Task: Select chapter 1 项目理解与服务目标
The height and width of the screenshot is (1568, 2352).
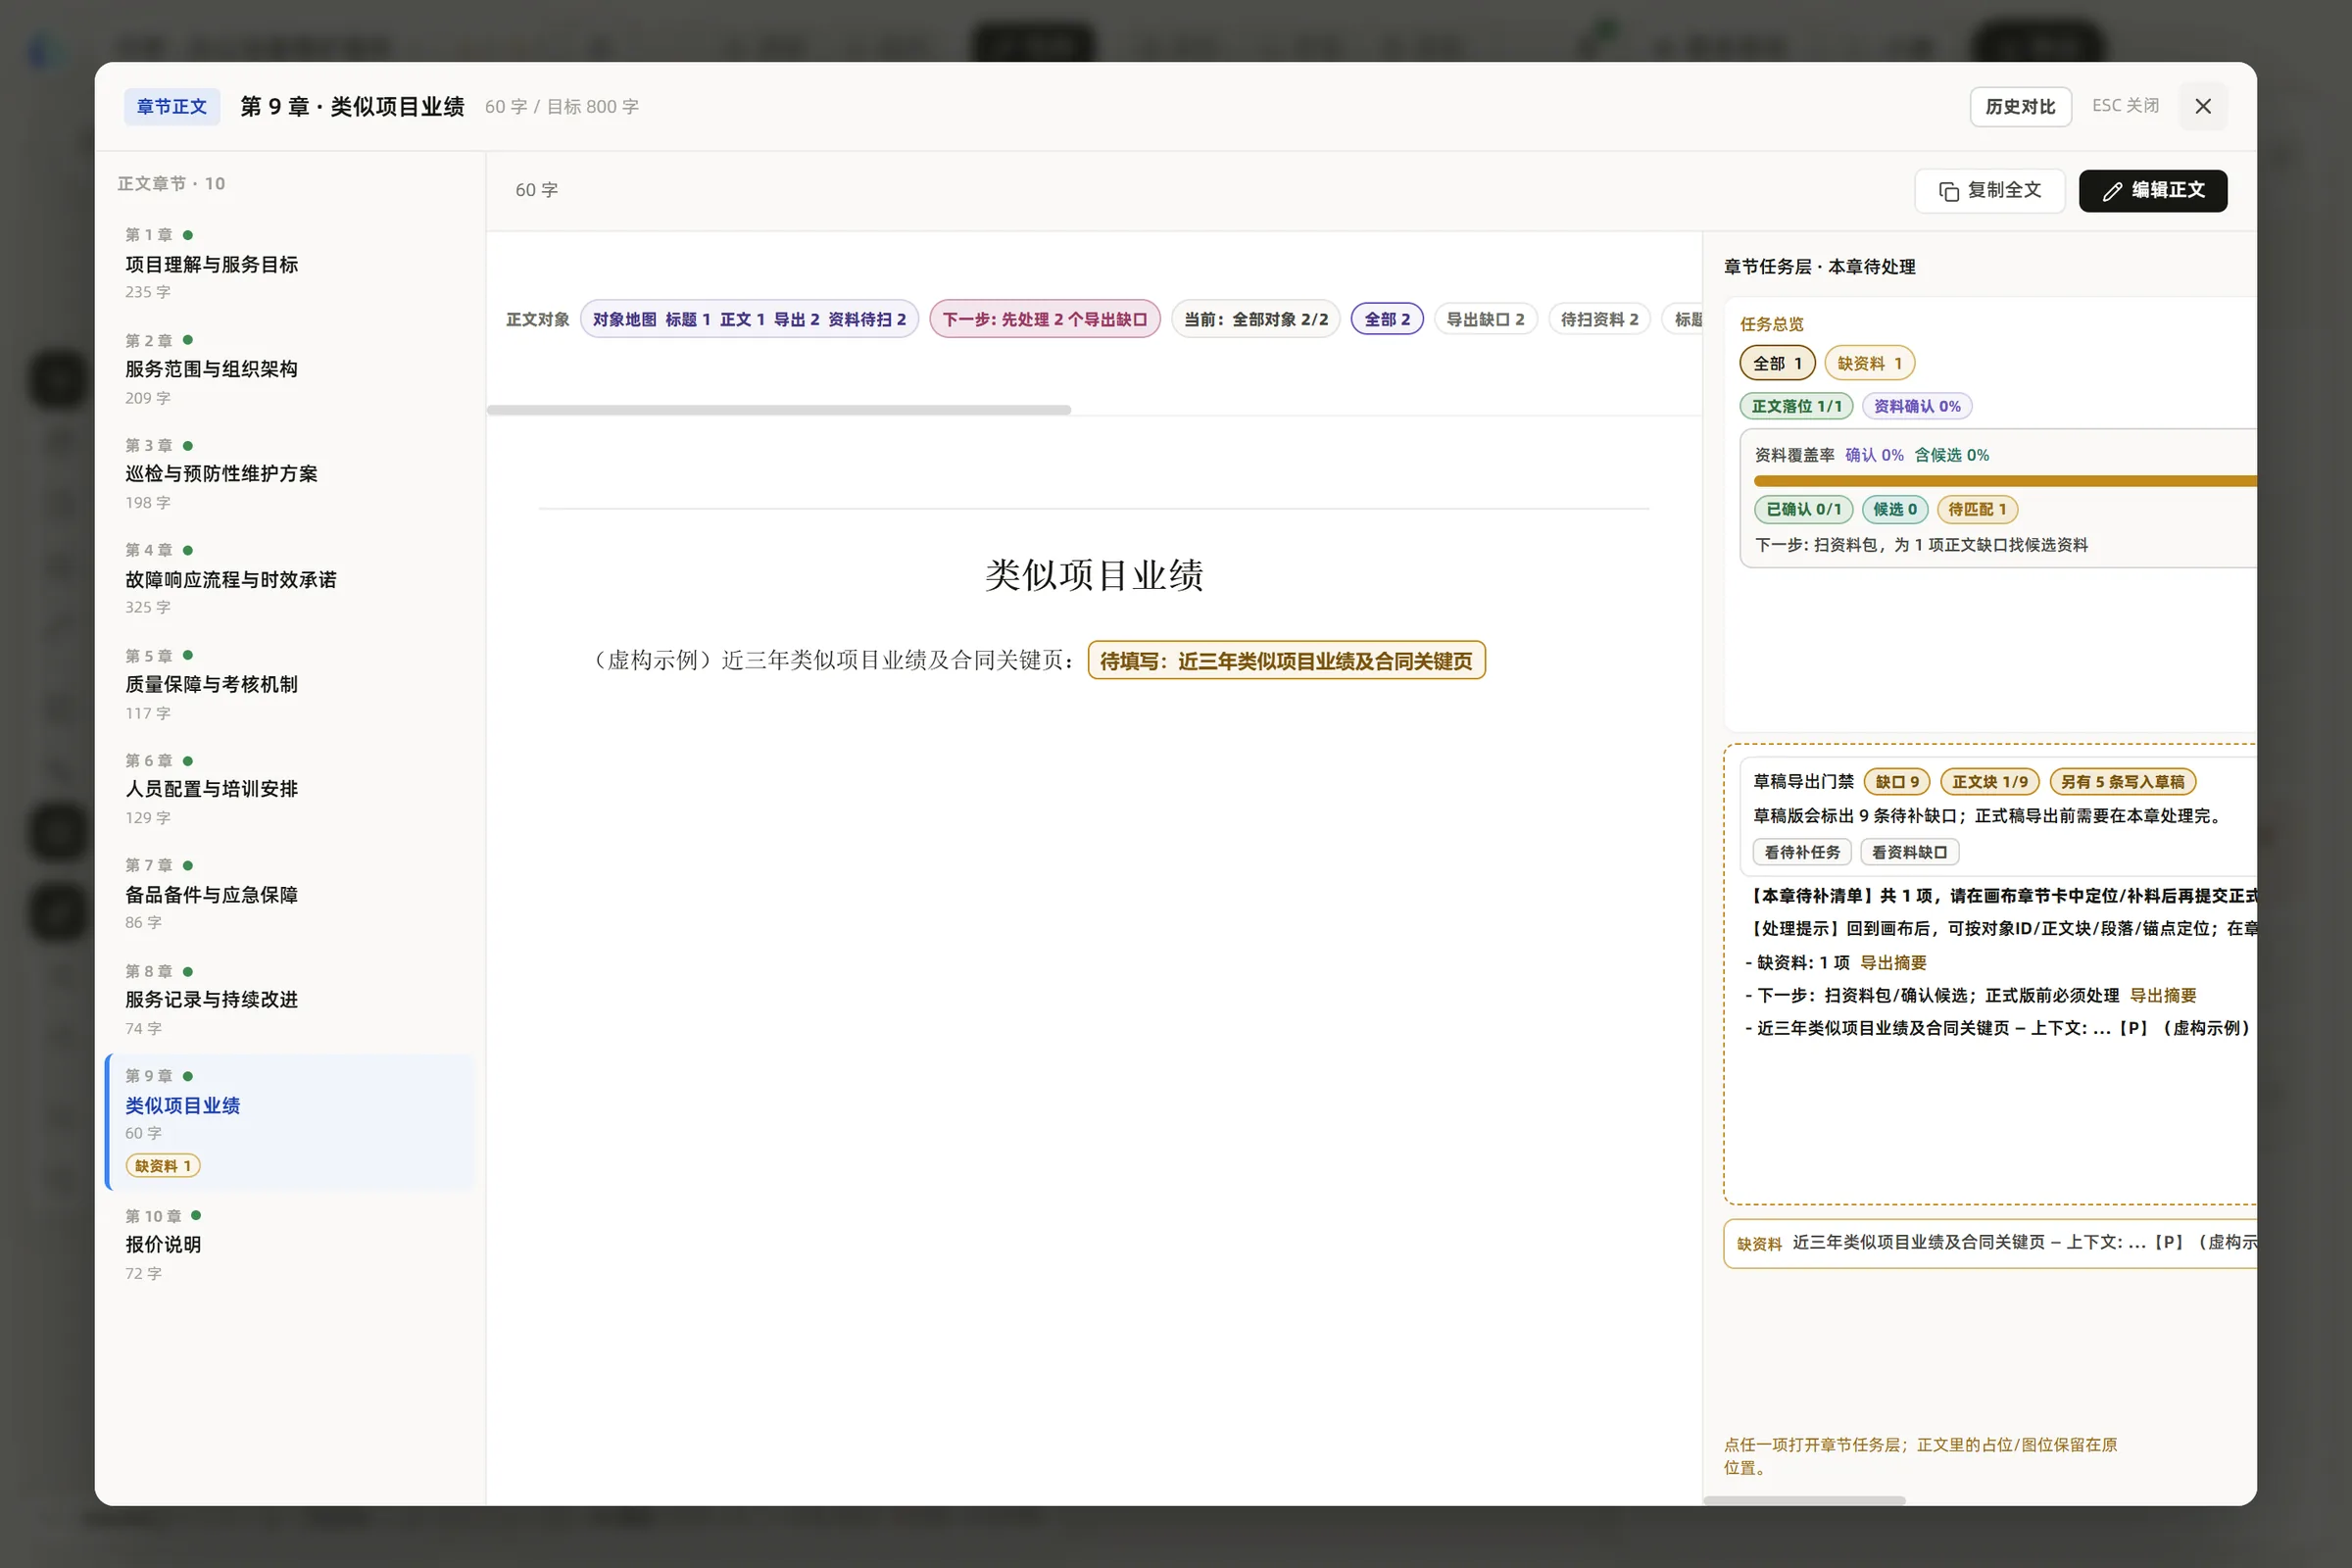Action: [x=288, y=263]
